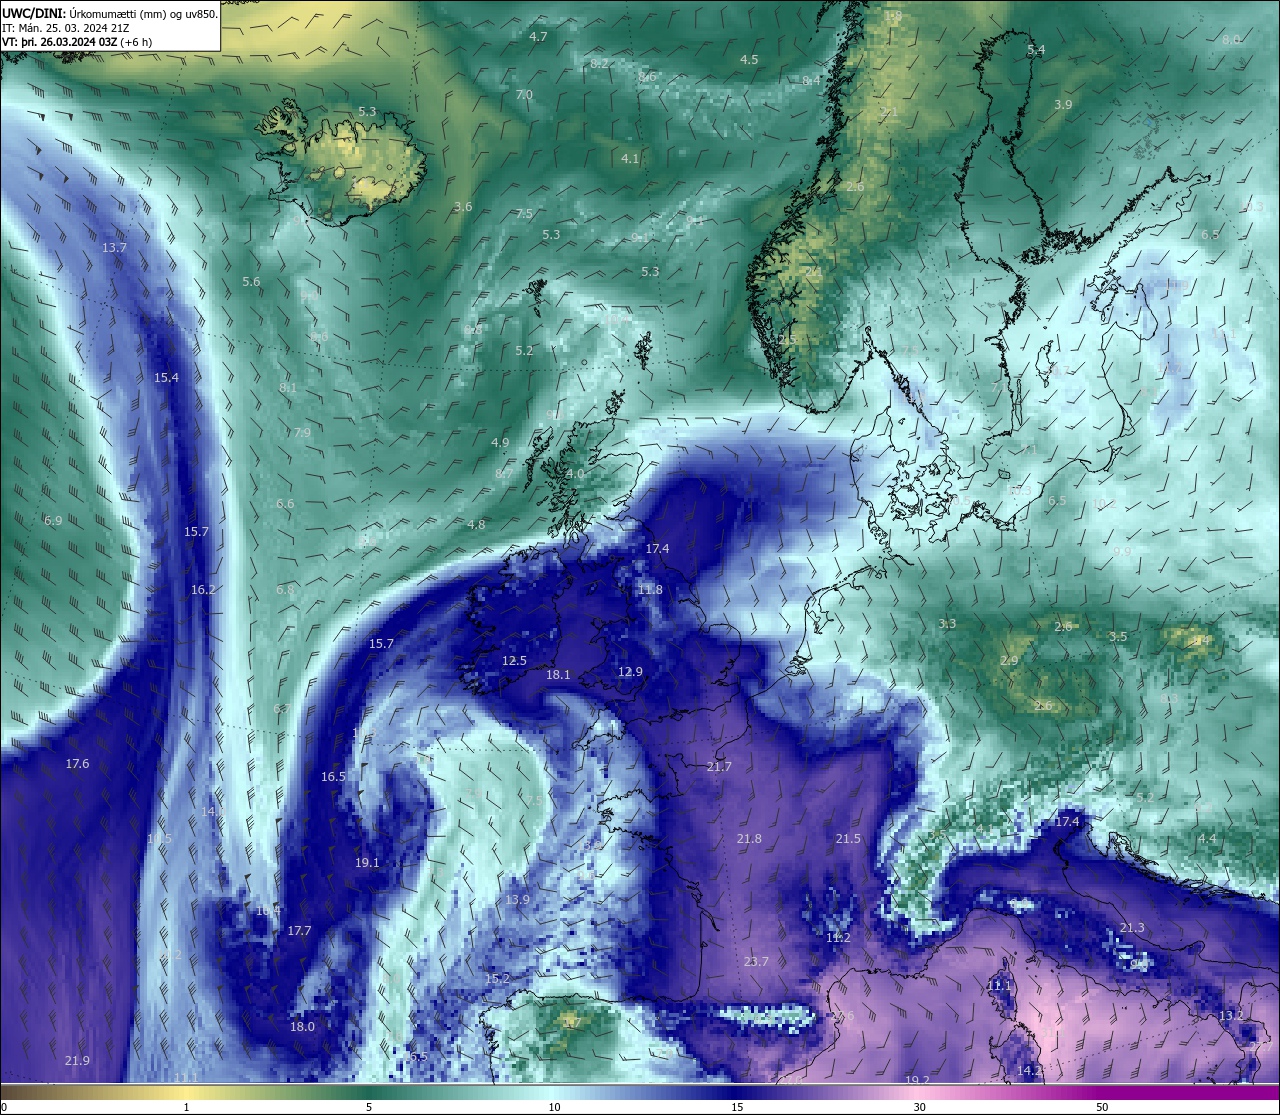
Task: Click the 18.1 value label
Action: pos(558,674)
